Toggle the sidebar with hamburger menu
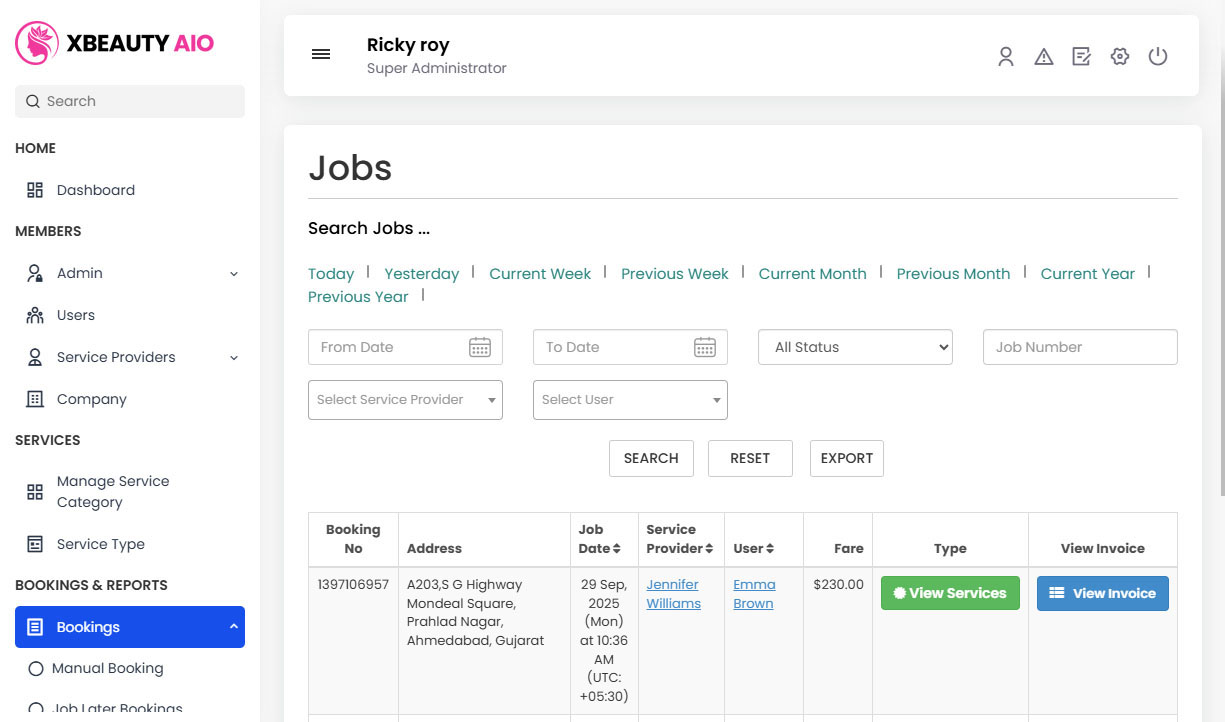 pyautogui.click(x=321, y=54)
